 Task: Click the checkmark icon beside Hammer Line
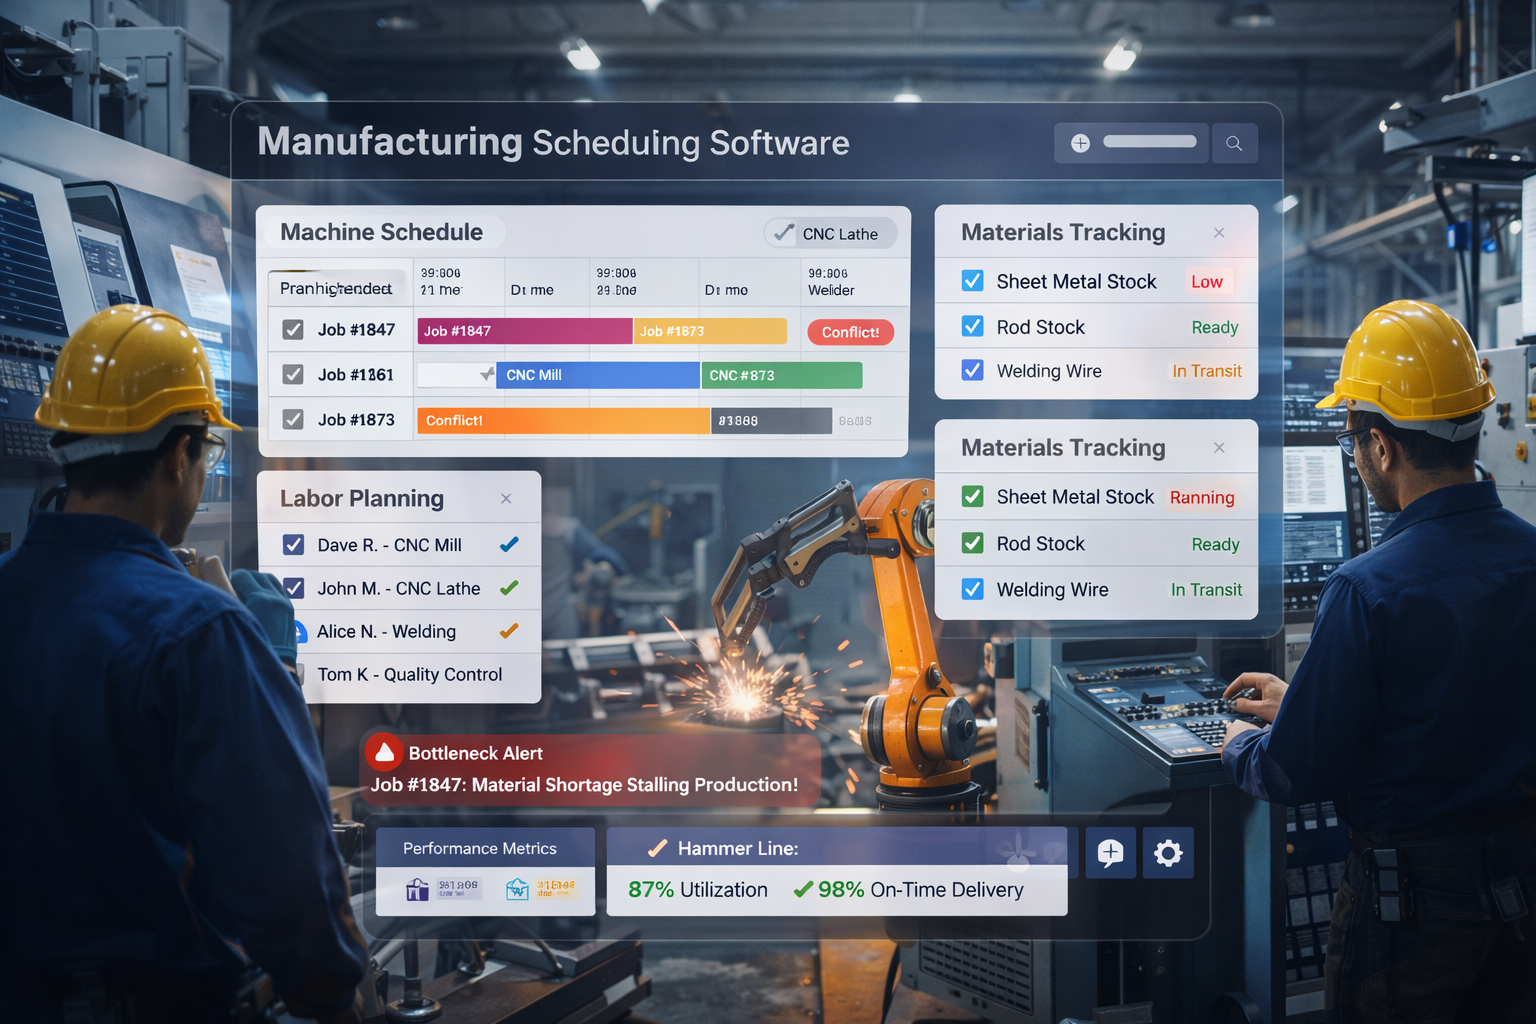[x=656, y=848]
